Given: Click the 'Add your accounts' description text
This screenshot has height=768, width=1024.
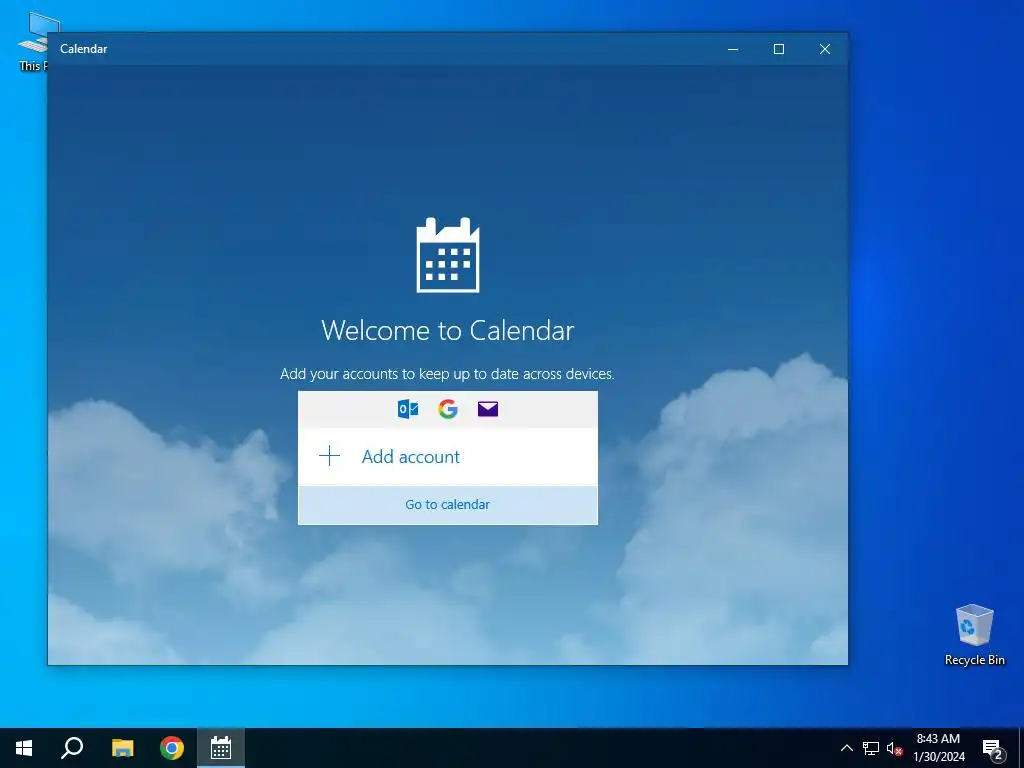Looking at the screenshot, I should [x=447, y=374].
